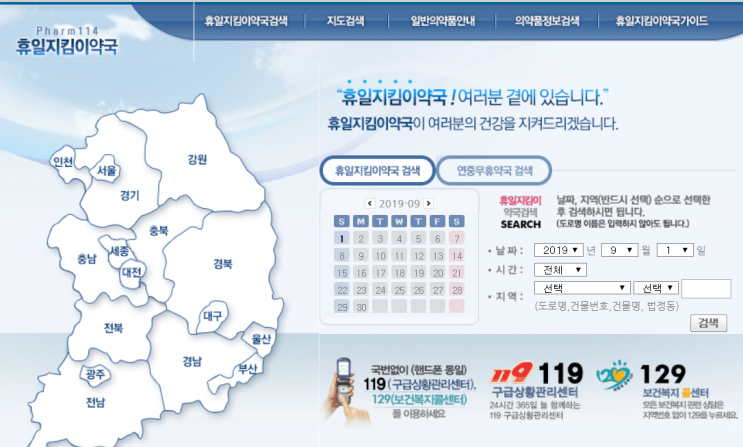This screenshot has height=447, width=743.
Task: Open the day dropdown showing 1
Action: [675, 250]
